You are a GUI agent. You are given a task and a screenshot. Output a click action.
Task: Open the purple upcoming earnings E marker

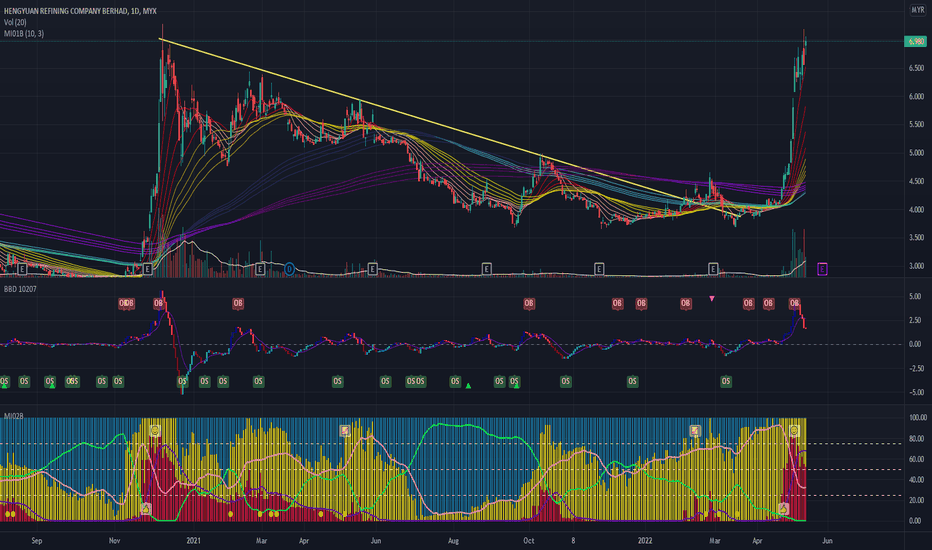[x=822, y=269]
